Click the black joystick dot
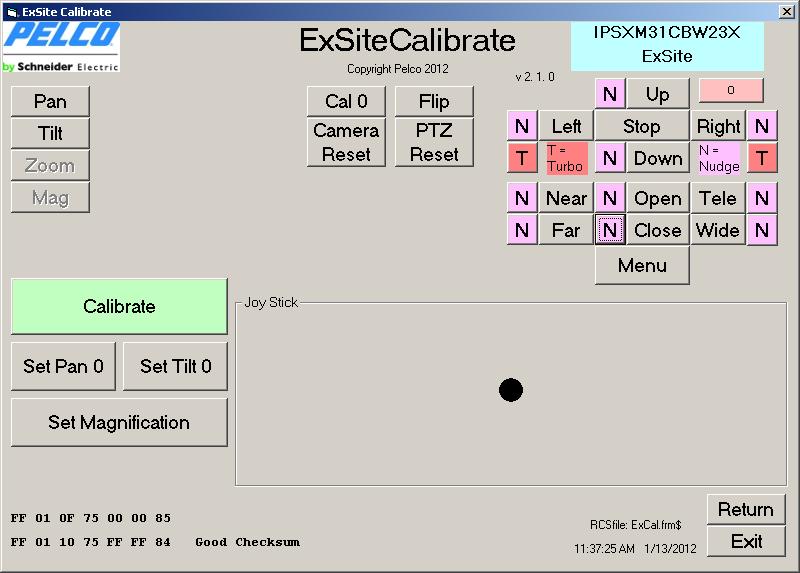This screenshot has width=800, height=573. pyautogui.click(x=511, y=390)
